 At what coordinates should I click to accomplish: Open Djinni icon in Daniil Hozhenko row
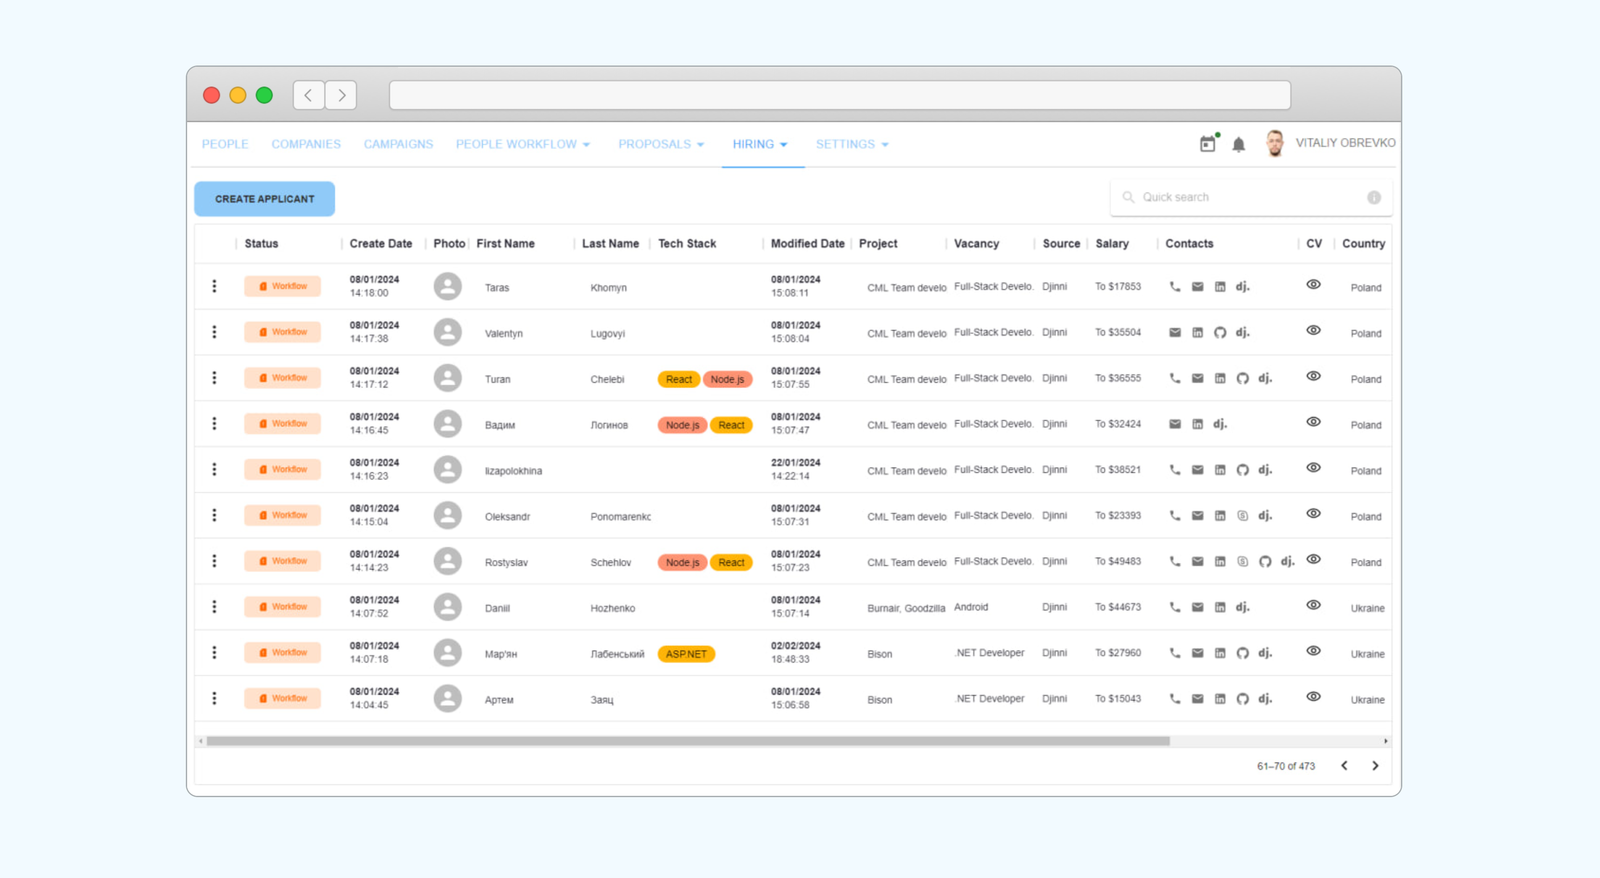[1242, 607]
